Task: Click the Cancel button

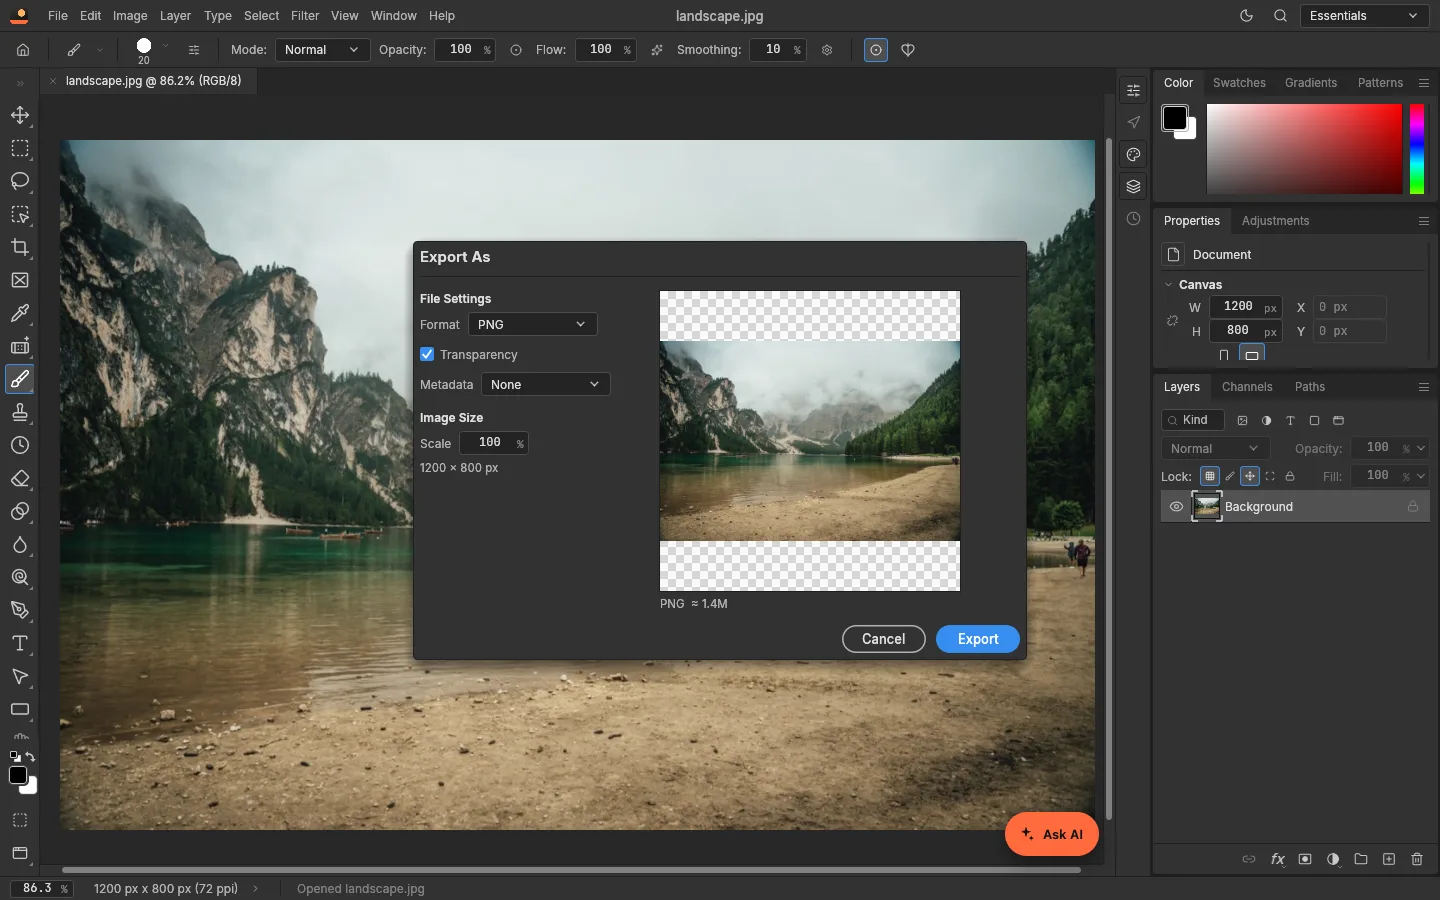Action: coord(884,639)
